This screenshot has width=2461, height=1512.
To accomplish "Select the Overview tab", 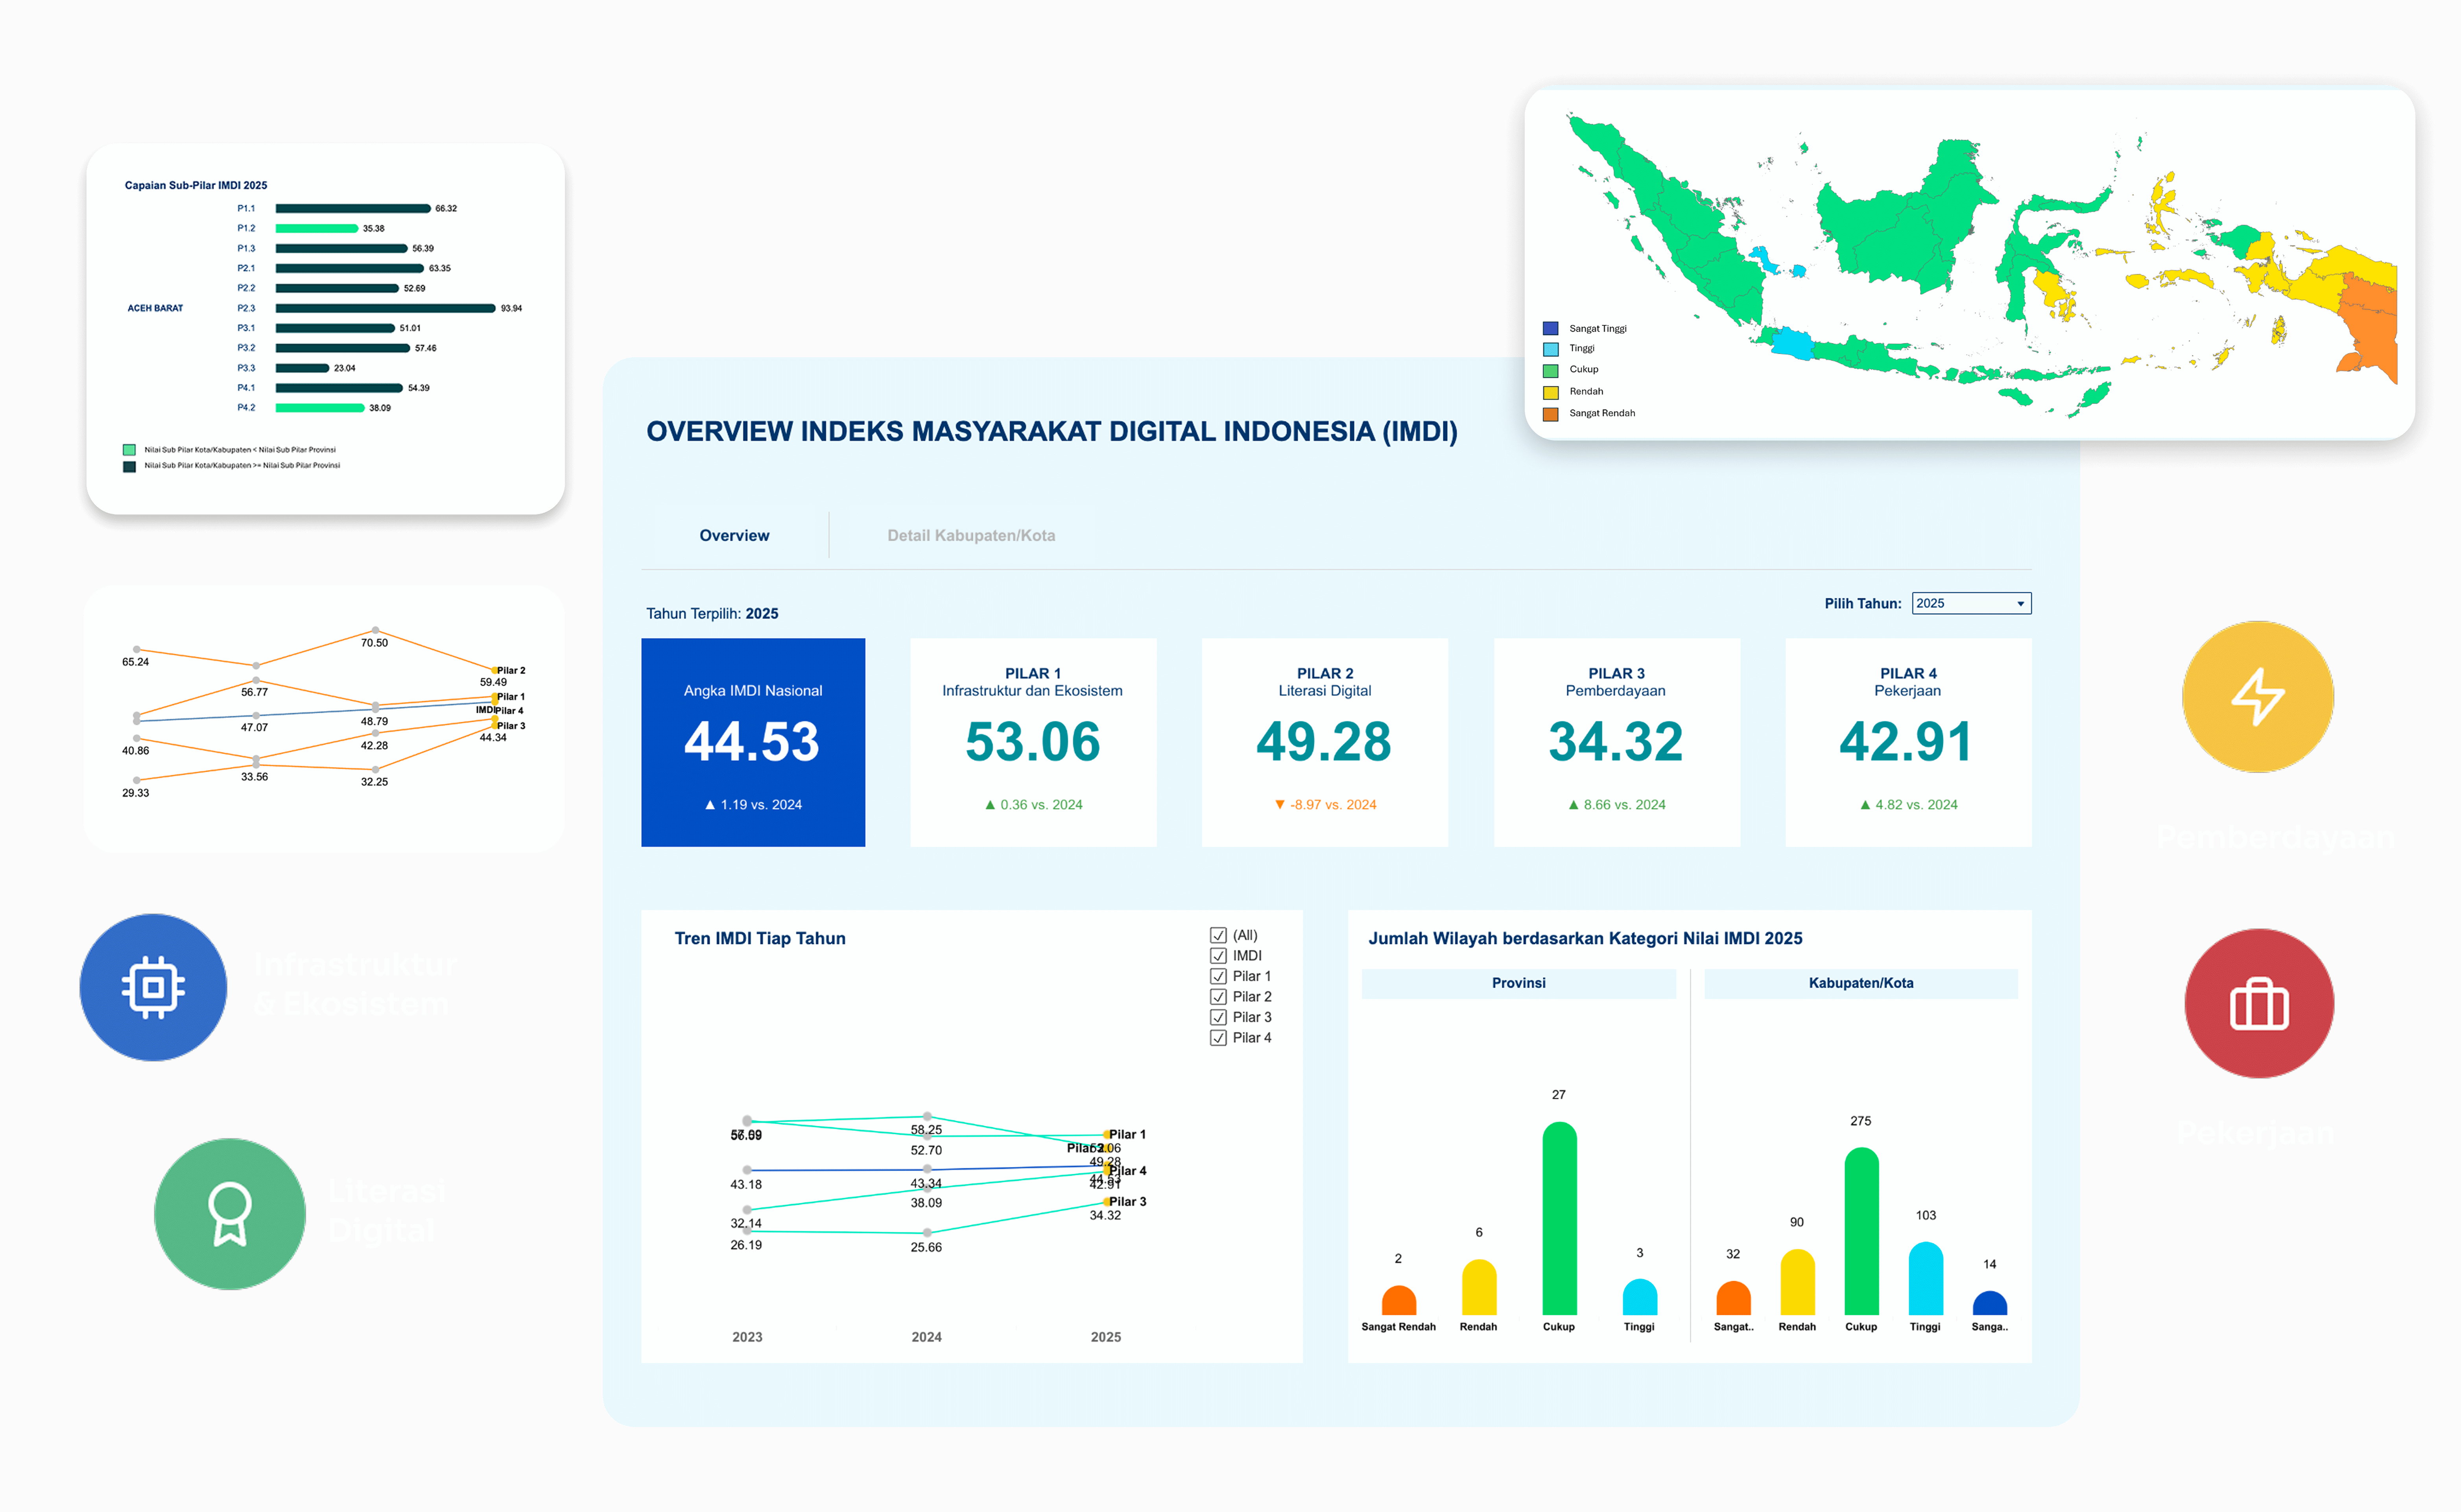I will tap(734, 535).
